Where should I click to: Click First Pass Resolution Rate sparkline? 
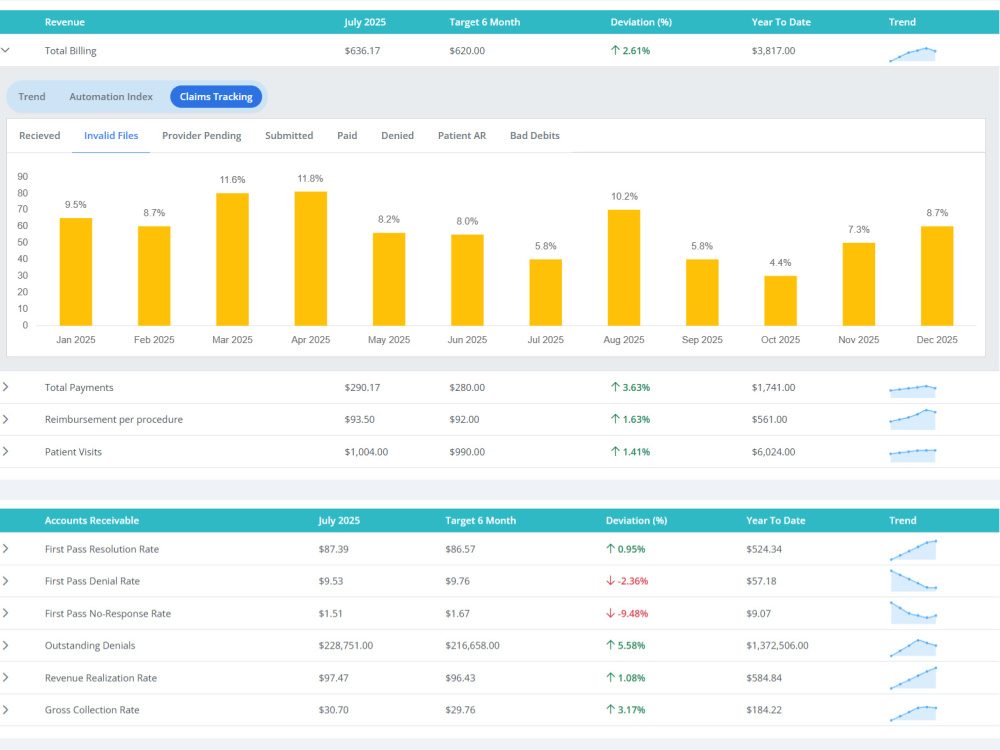pos(913,550)
